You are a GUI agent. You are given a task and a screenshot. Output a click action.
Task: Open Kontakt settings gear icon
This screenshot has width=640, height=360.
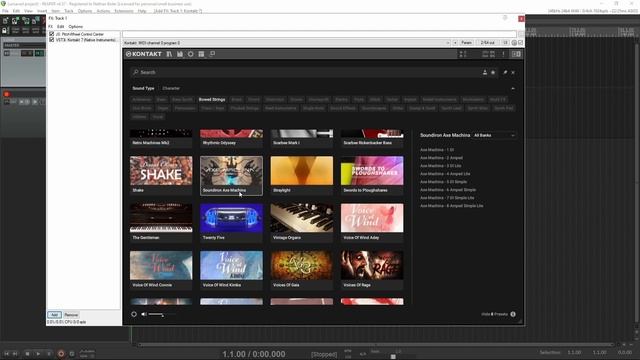(x=191, y=54)
